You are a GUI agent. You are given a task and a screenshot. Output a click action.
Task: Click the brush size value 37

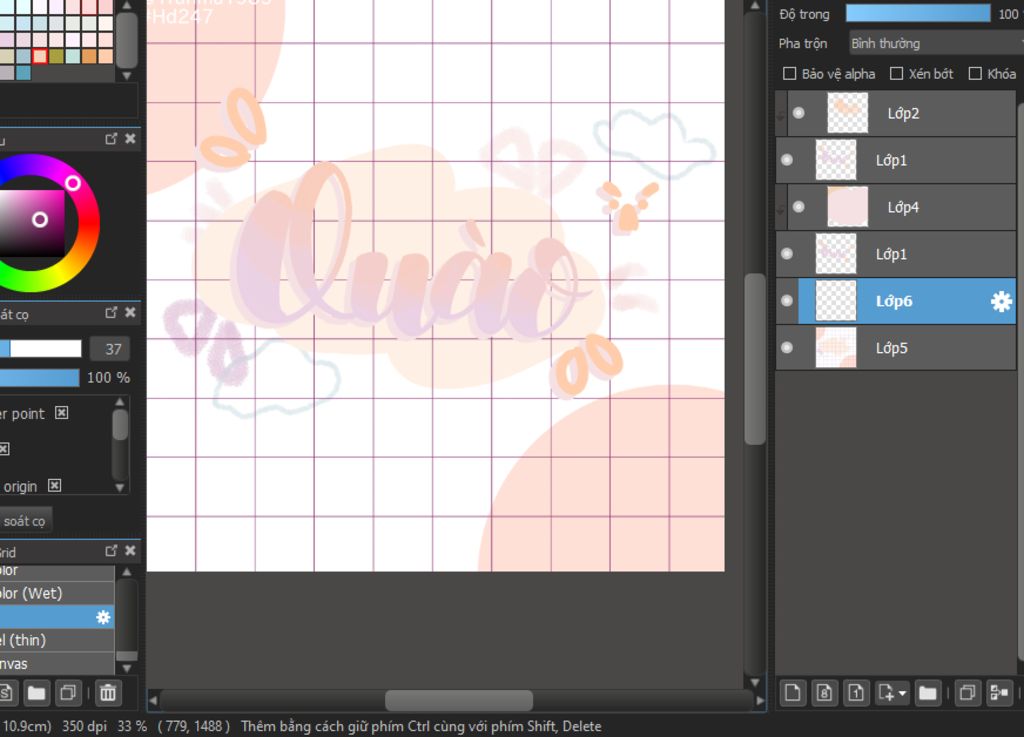pos(110,349)
